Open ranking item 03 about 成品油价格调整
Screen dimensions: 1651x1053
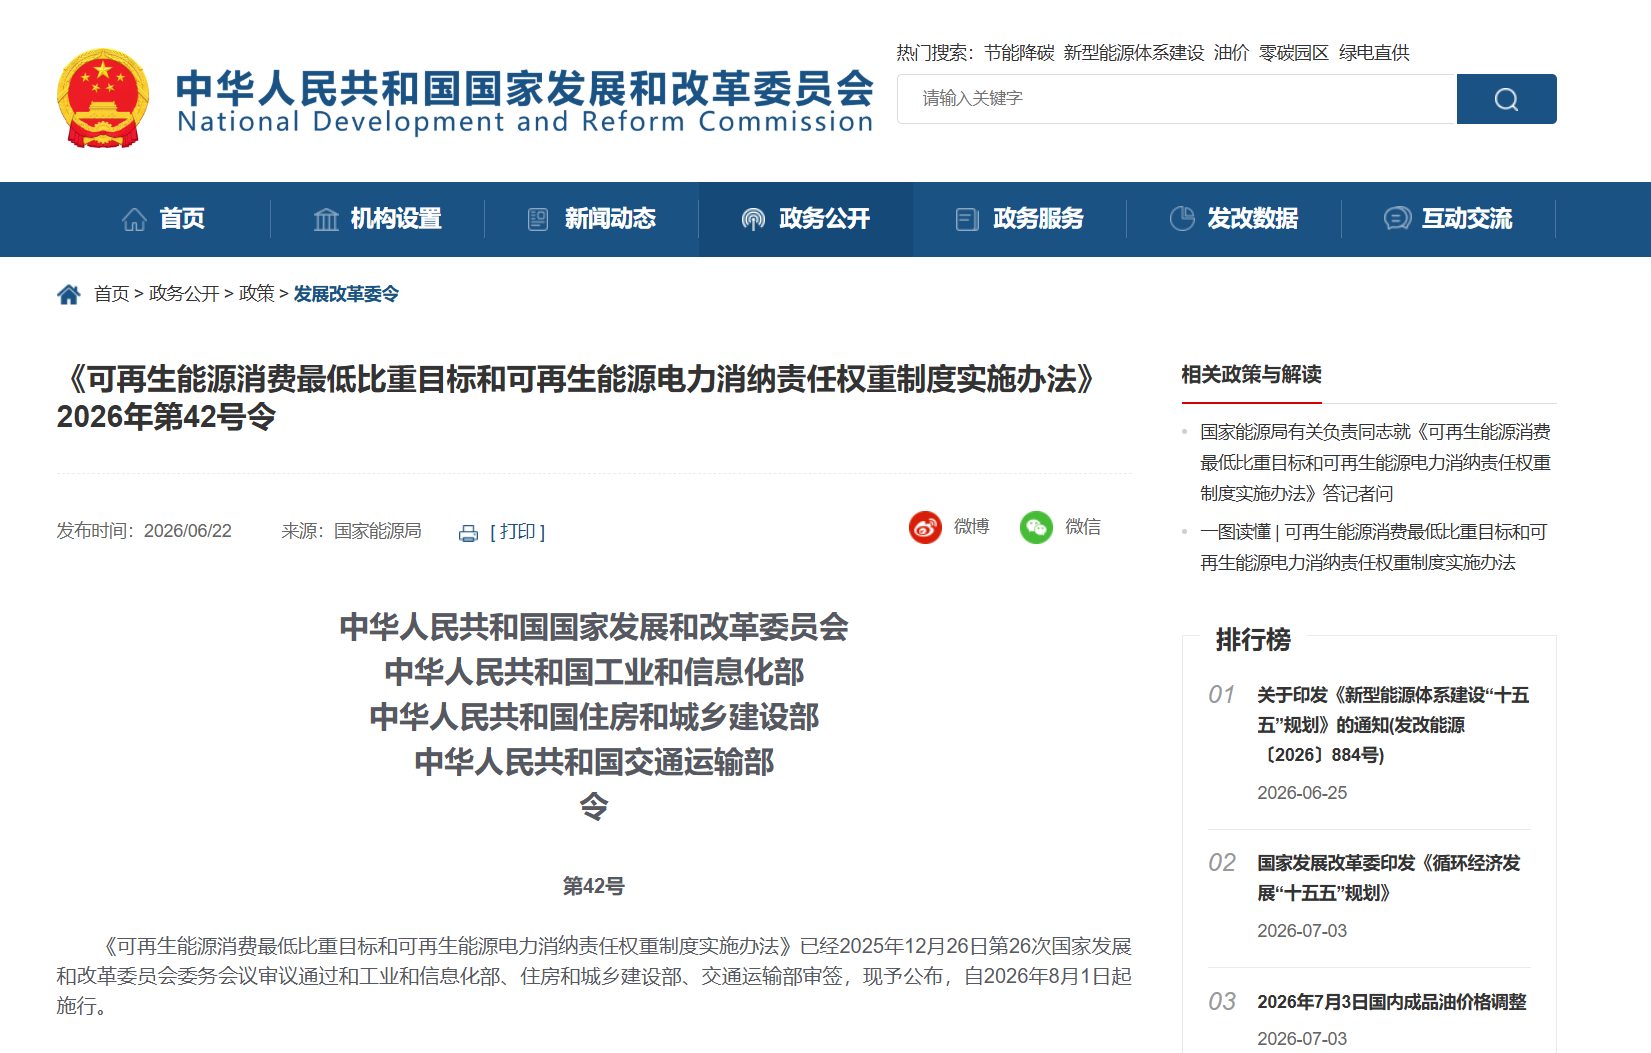(1392, 1002)
